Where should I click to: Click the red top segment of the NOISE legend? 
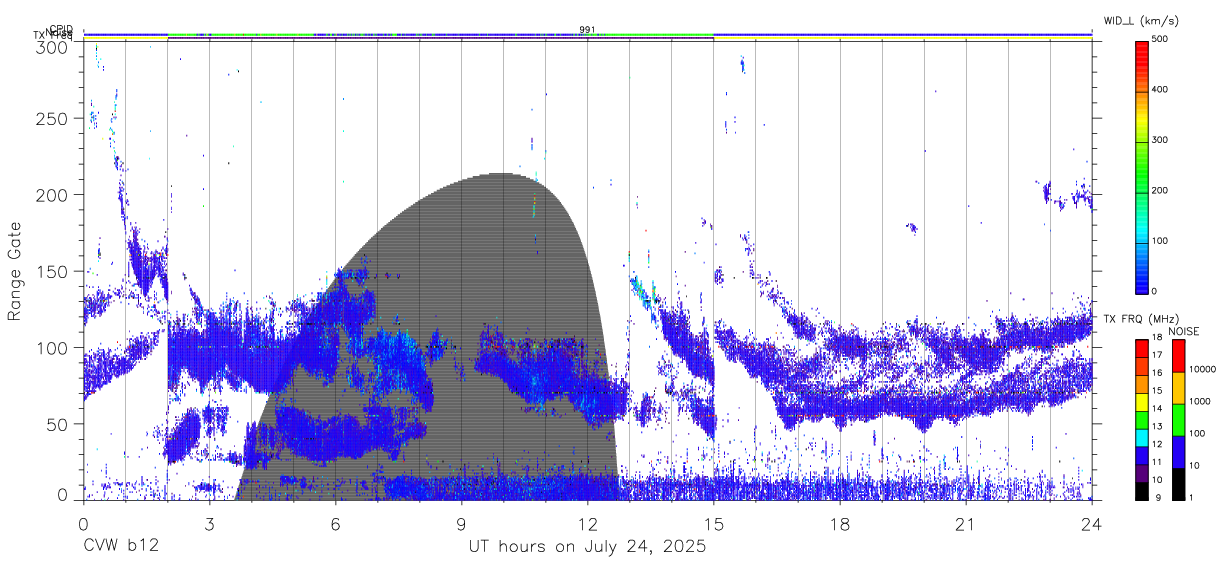(x=1177, y=356)
